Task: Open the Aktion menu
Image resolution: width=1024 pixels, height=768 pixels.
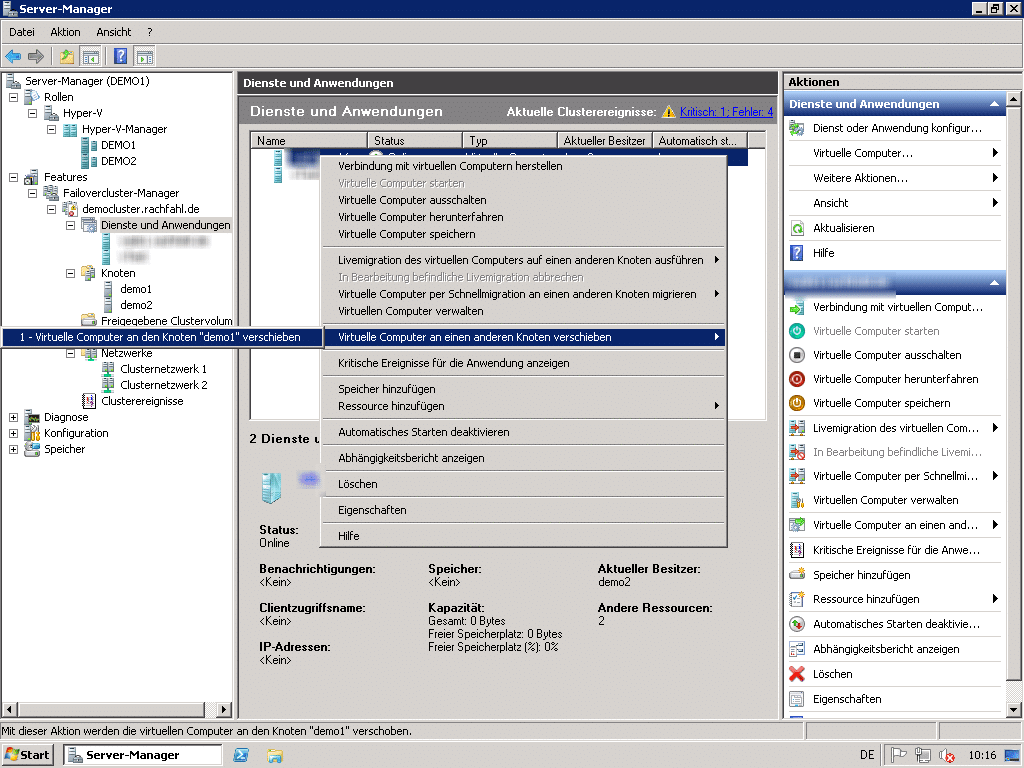Action: pyautogui.click(x=65, y=32)
